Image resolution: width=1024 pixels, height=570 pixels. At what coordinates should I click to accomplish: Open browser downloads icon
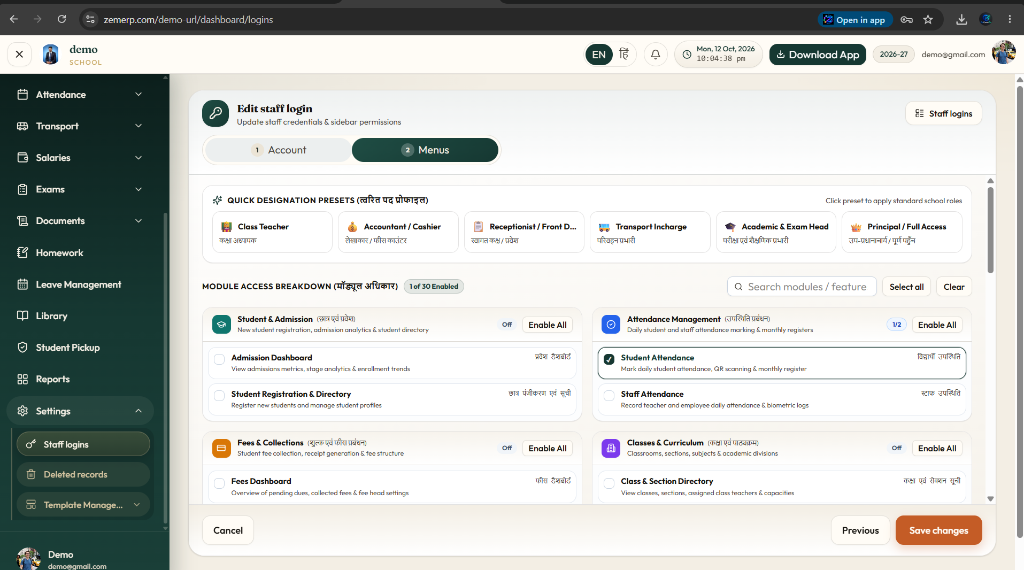click(961, 20)
